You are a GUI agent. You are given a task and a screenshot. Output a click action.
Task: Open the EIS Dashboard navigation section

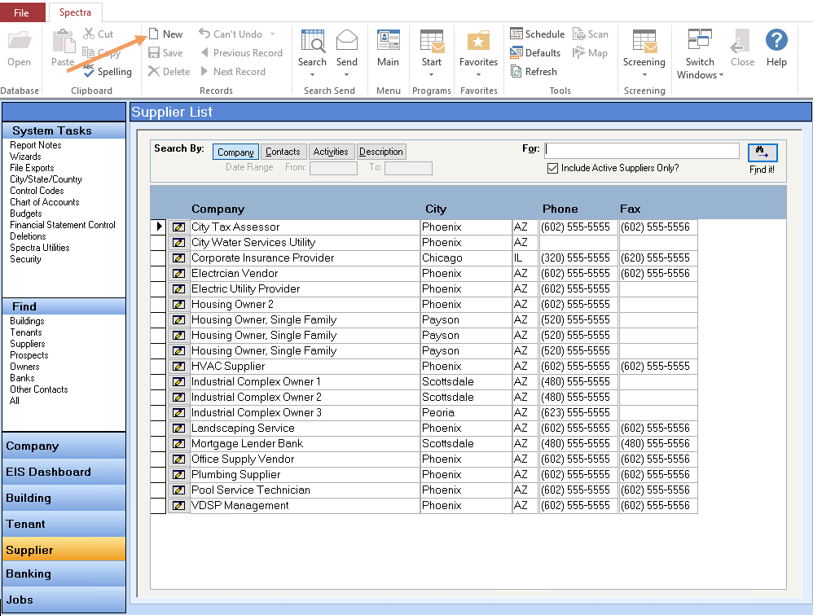[64, 472]
